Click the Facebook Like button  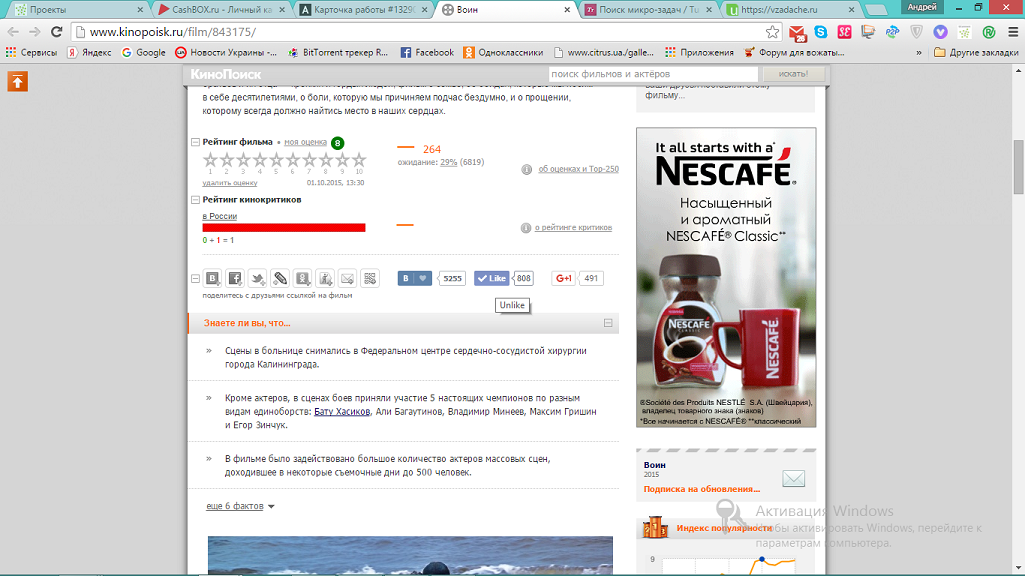pos(492,279)
